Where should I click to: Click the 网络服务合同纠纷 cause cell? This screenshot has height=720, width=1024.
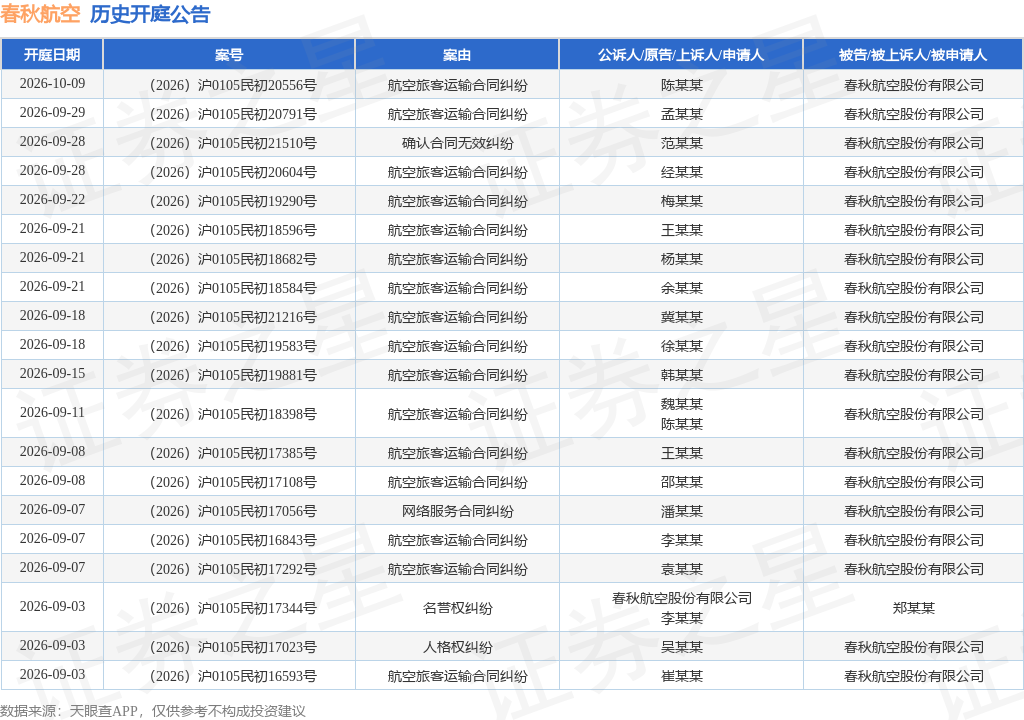point(457,512)
